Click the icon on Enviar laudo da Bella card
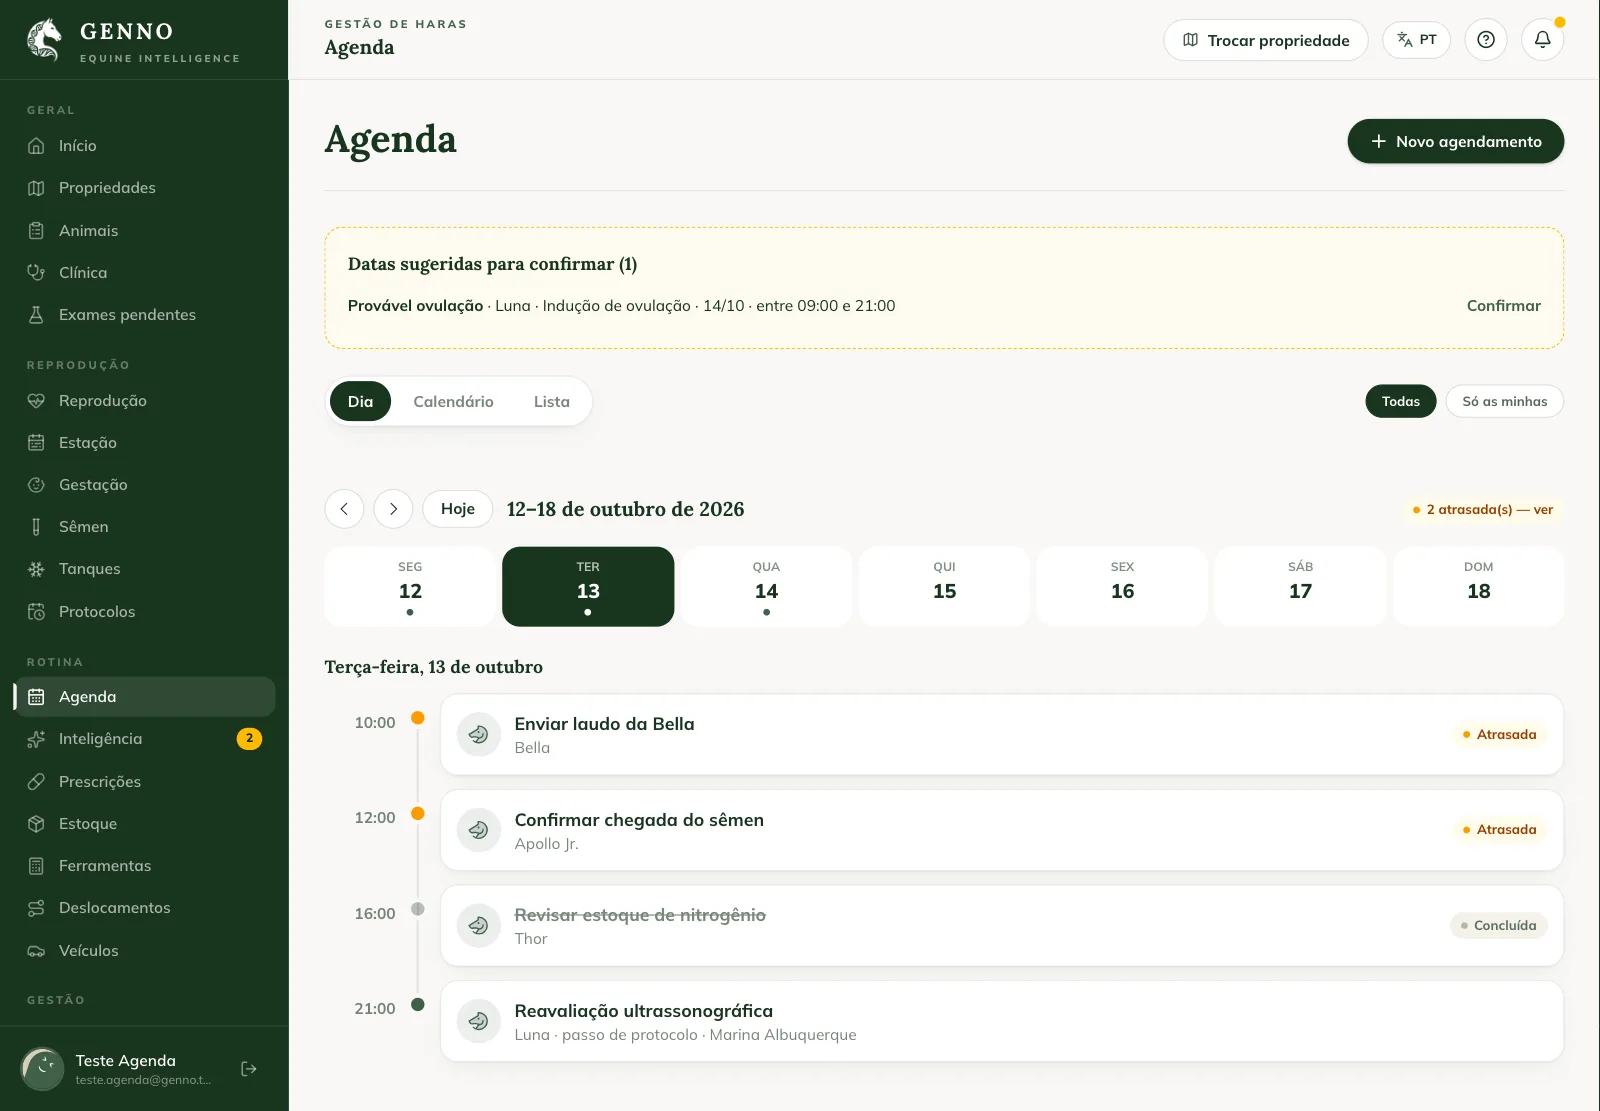Viewport: 1600px width, 1111px height. tap(479, 735)
